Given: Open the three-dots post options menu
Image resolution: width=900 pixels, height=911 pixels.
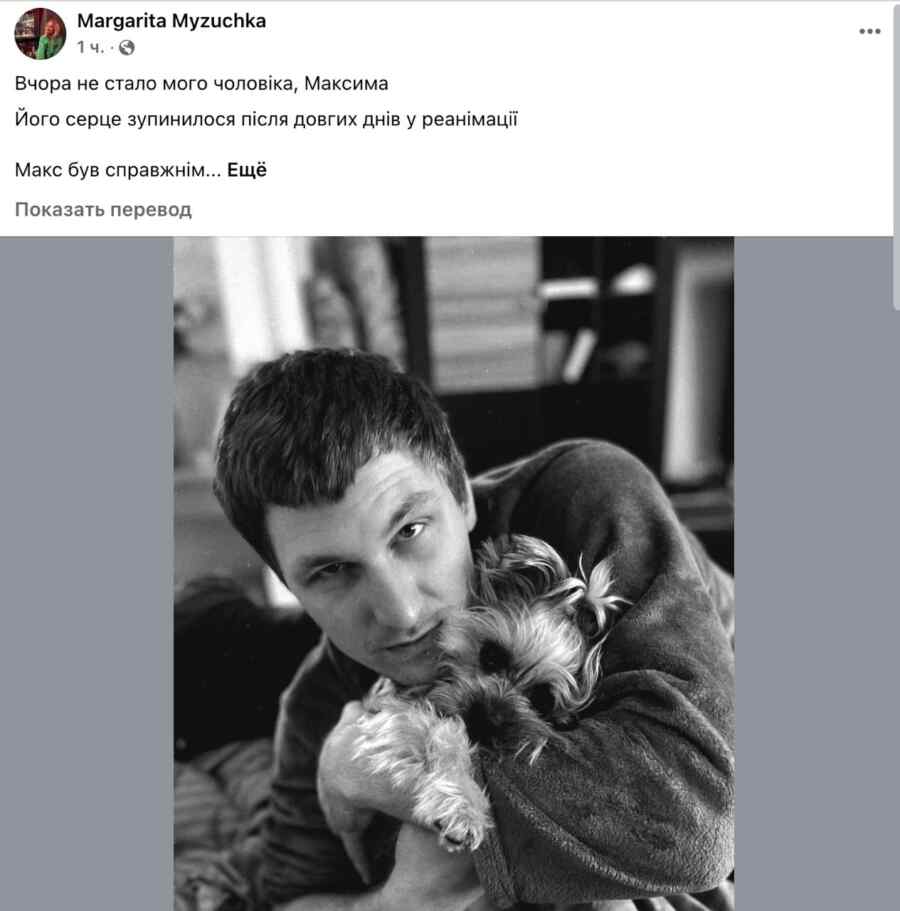Looking at the screenshot, I should [869, 31].
